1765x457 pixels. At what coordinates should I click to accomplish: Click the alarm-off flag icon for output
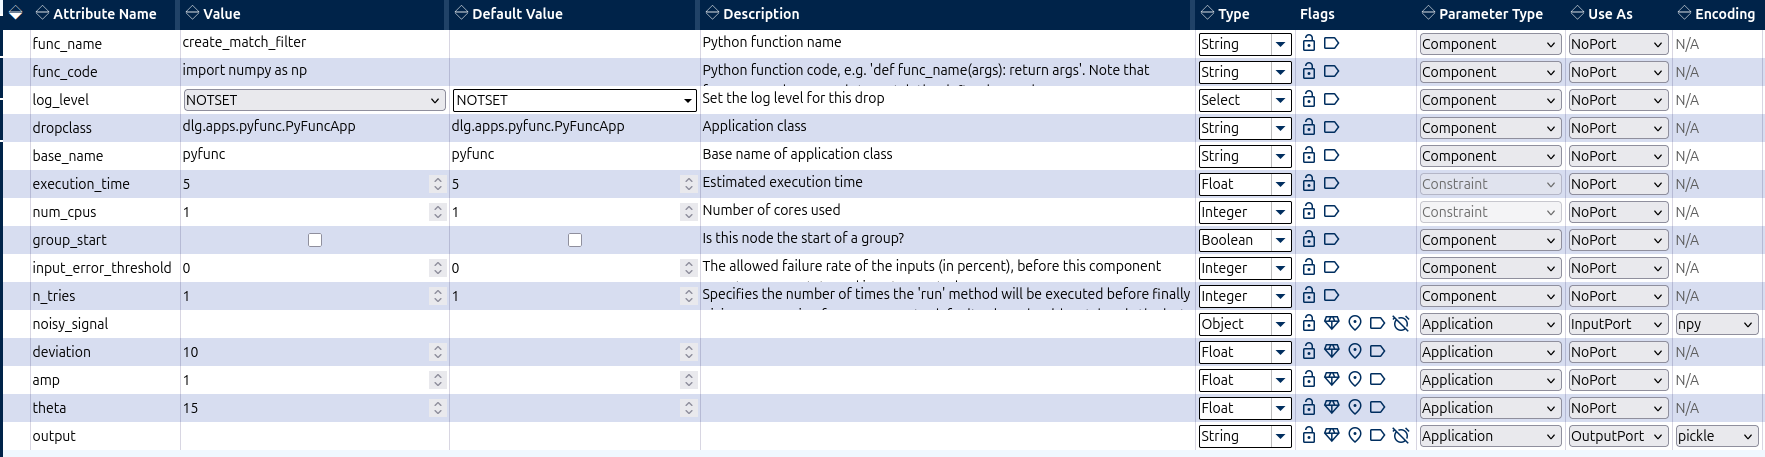tap(1401, 435)
